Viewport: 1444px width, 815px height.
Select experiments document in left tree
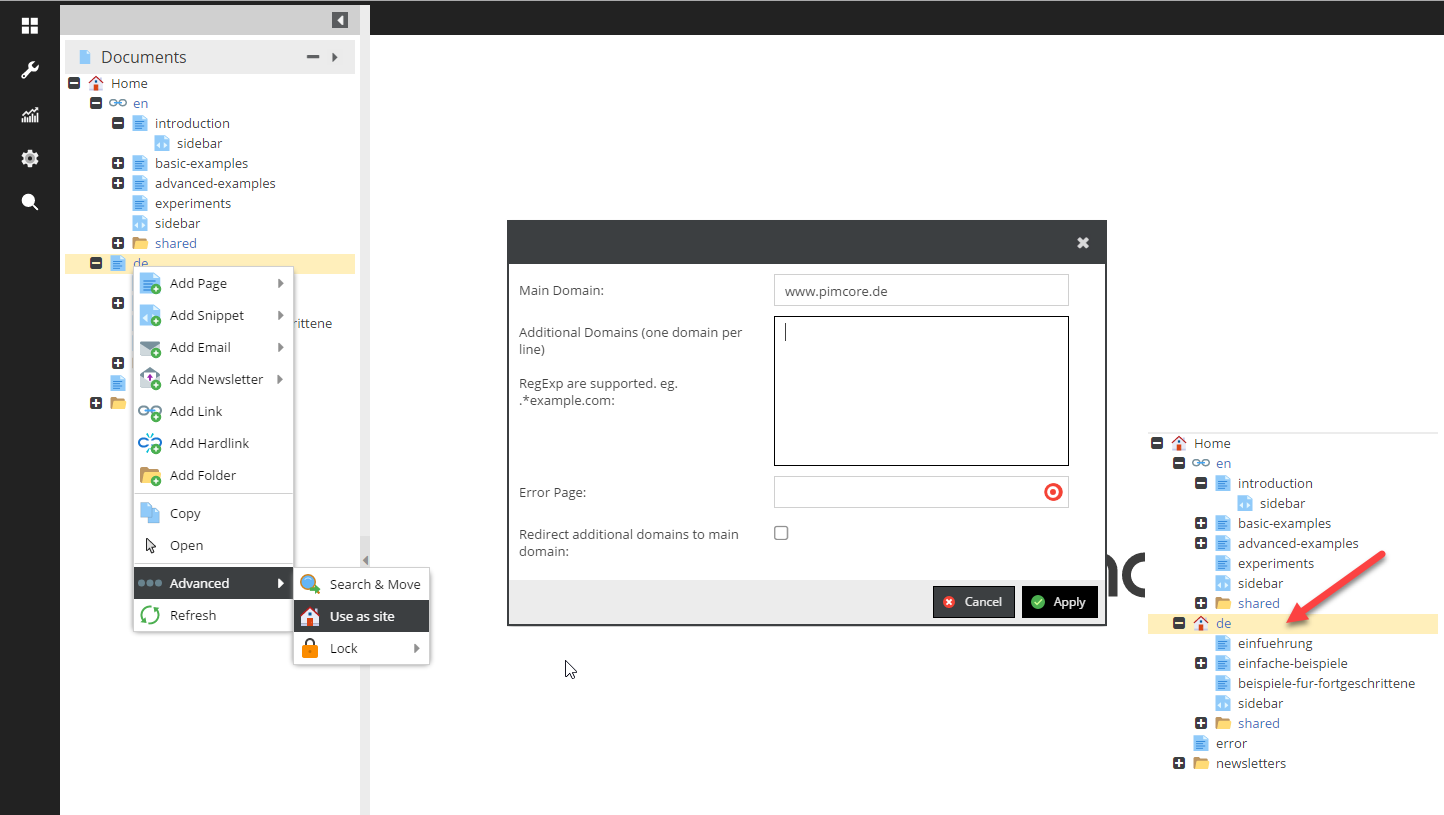click(192, 203)
